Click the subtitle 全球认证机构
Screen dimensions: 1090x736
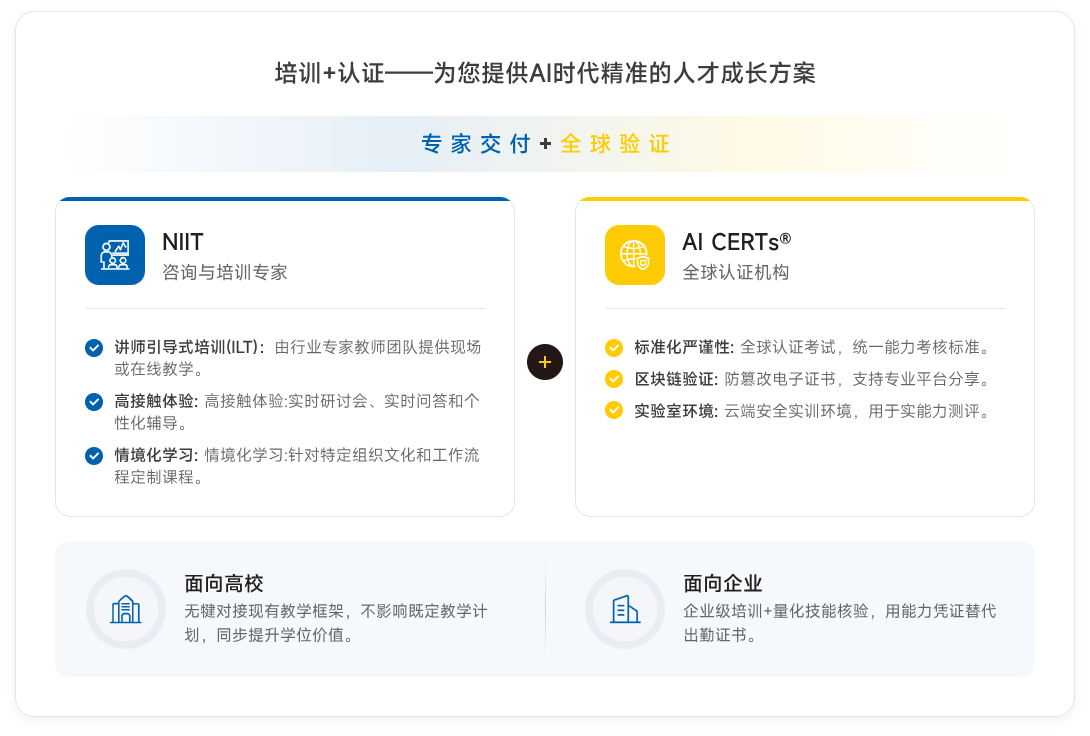click(735, 272)
